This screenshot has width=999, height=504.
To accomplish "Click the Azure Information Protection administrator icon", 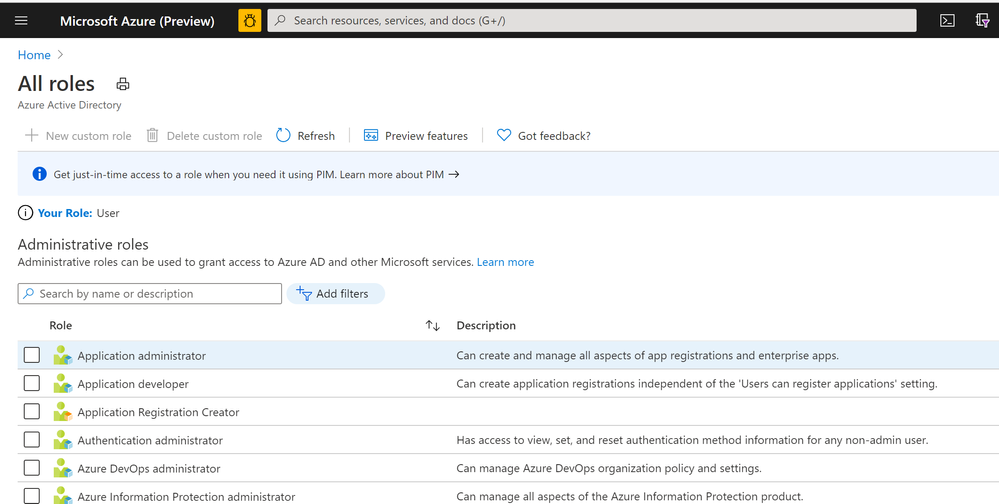I will point(62,496).
